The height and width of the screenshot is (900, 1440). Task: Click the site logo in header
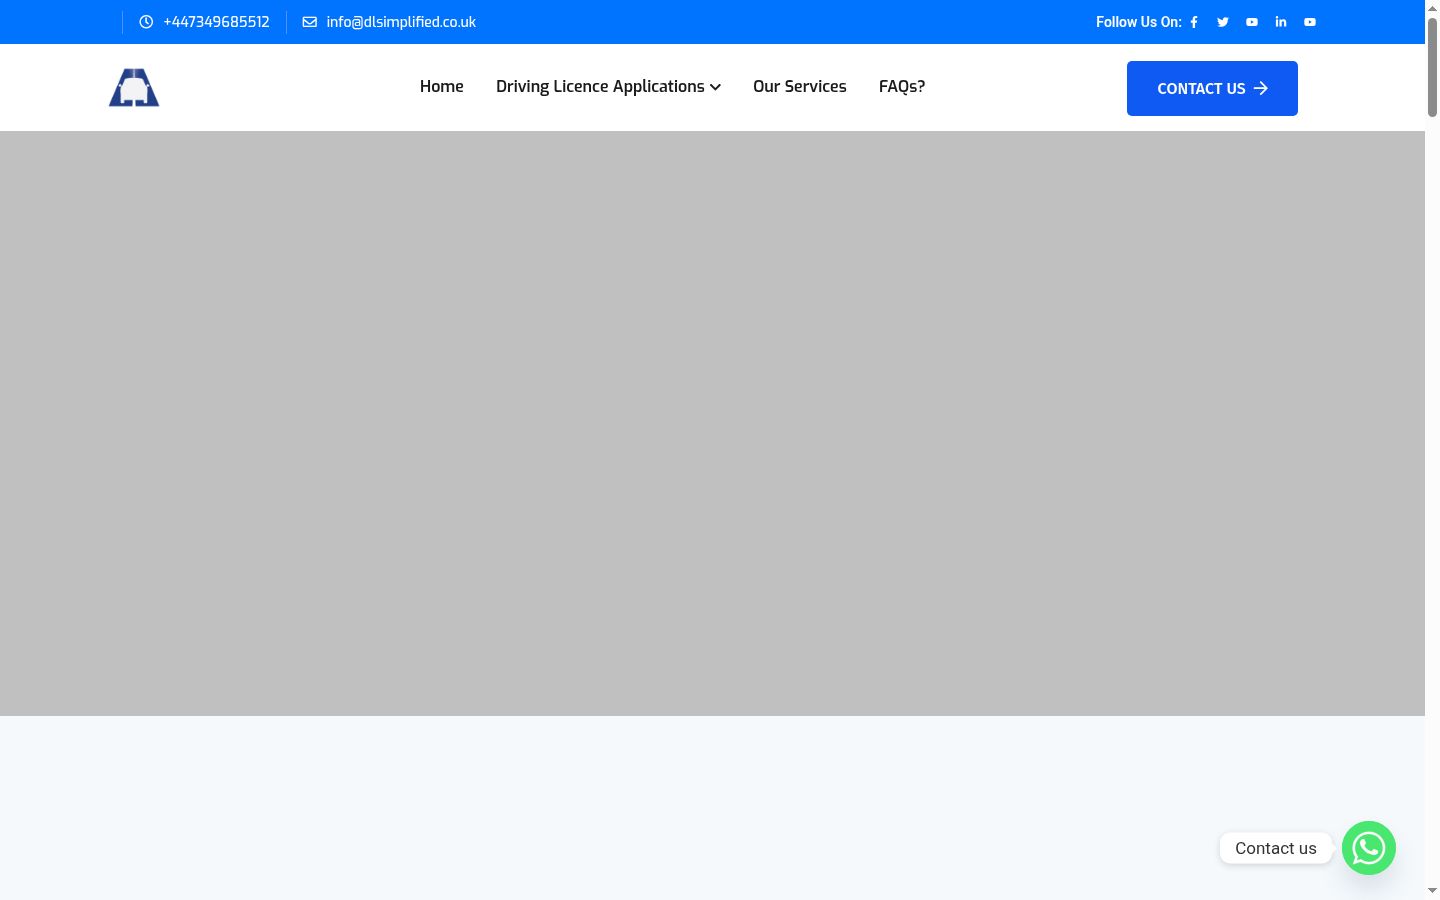[134, 88]
